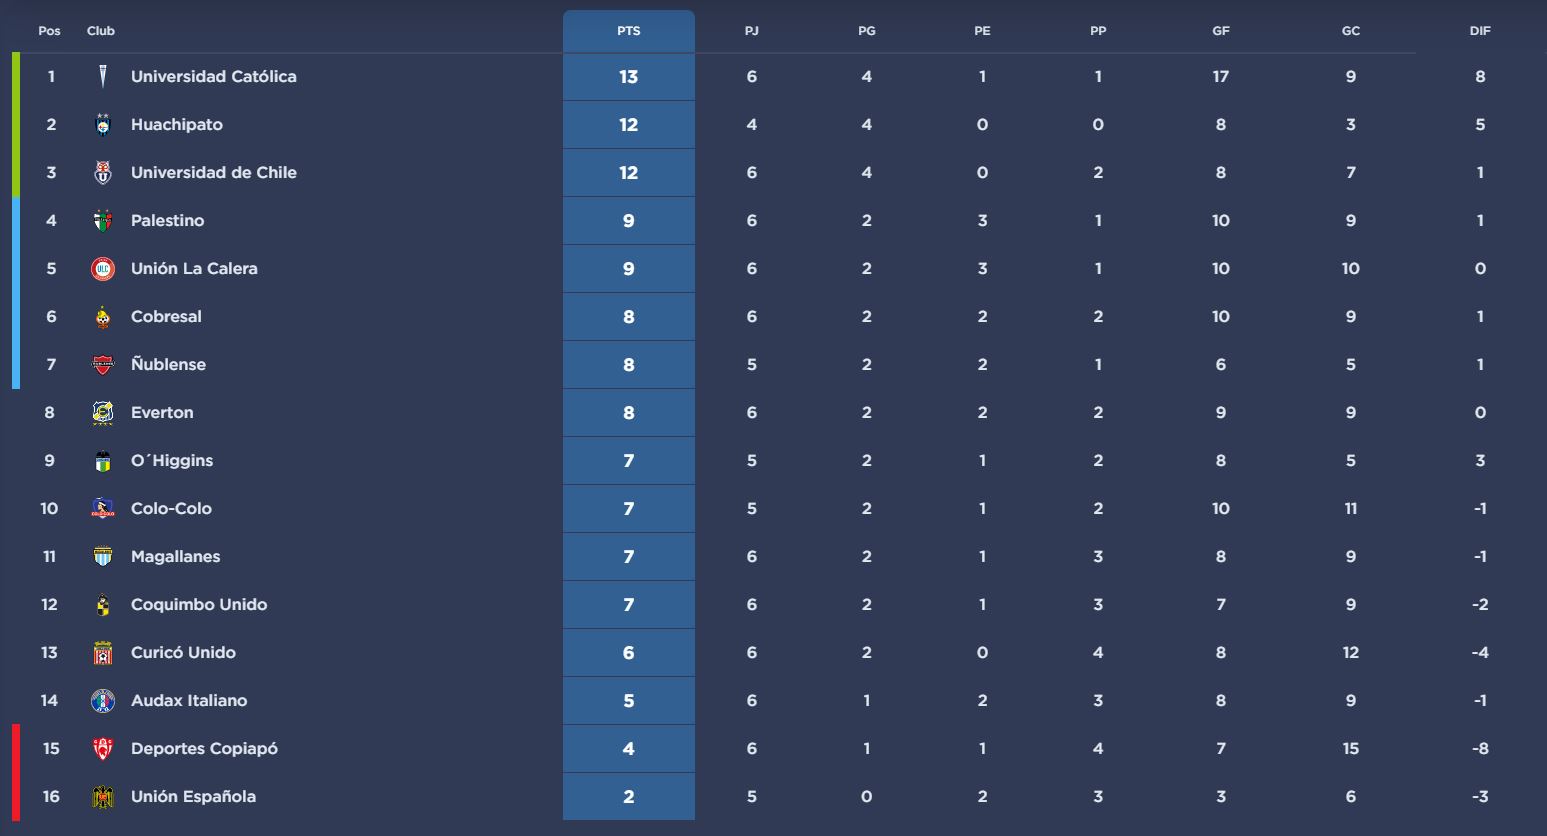Click Deportes Copiapó's 15 goals-against value

coord(1351,749)
